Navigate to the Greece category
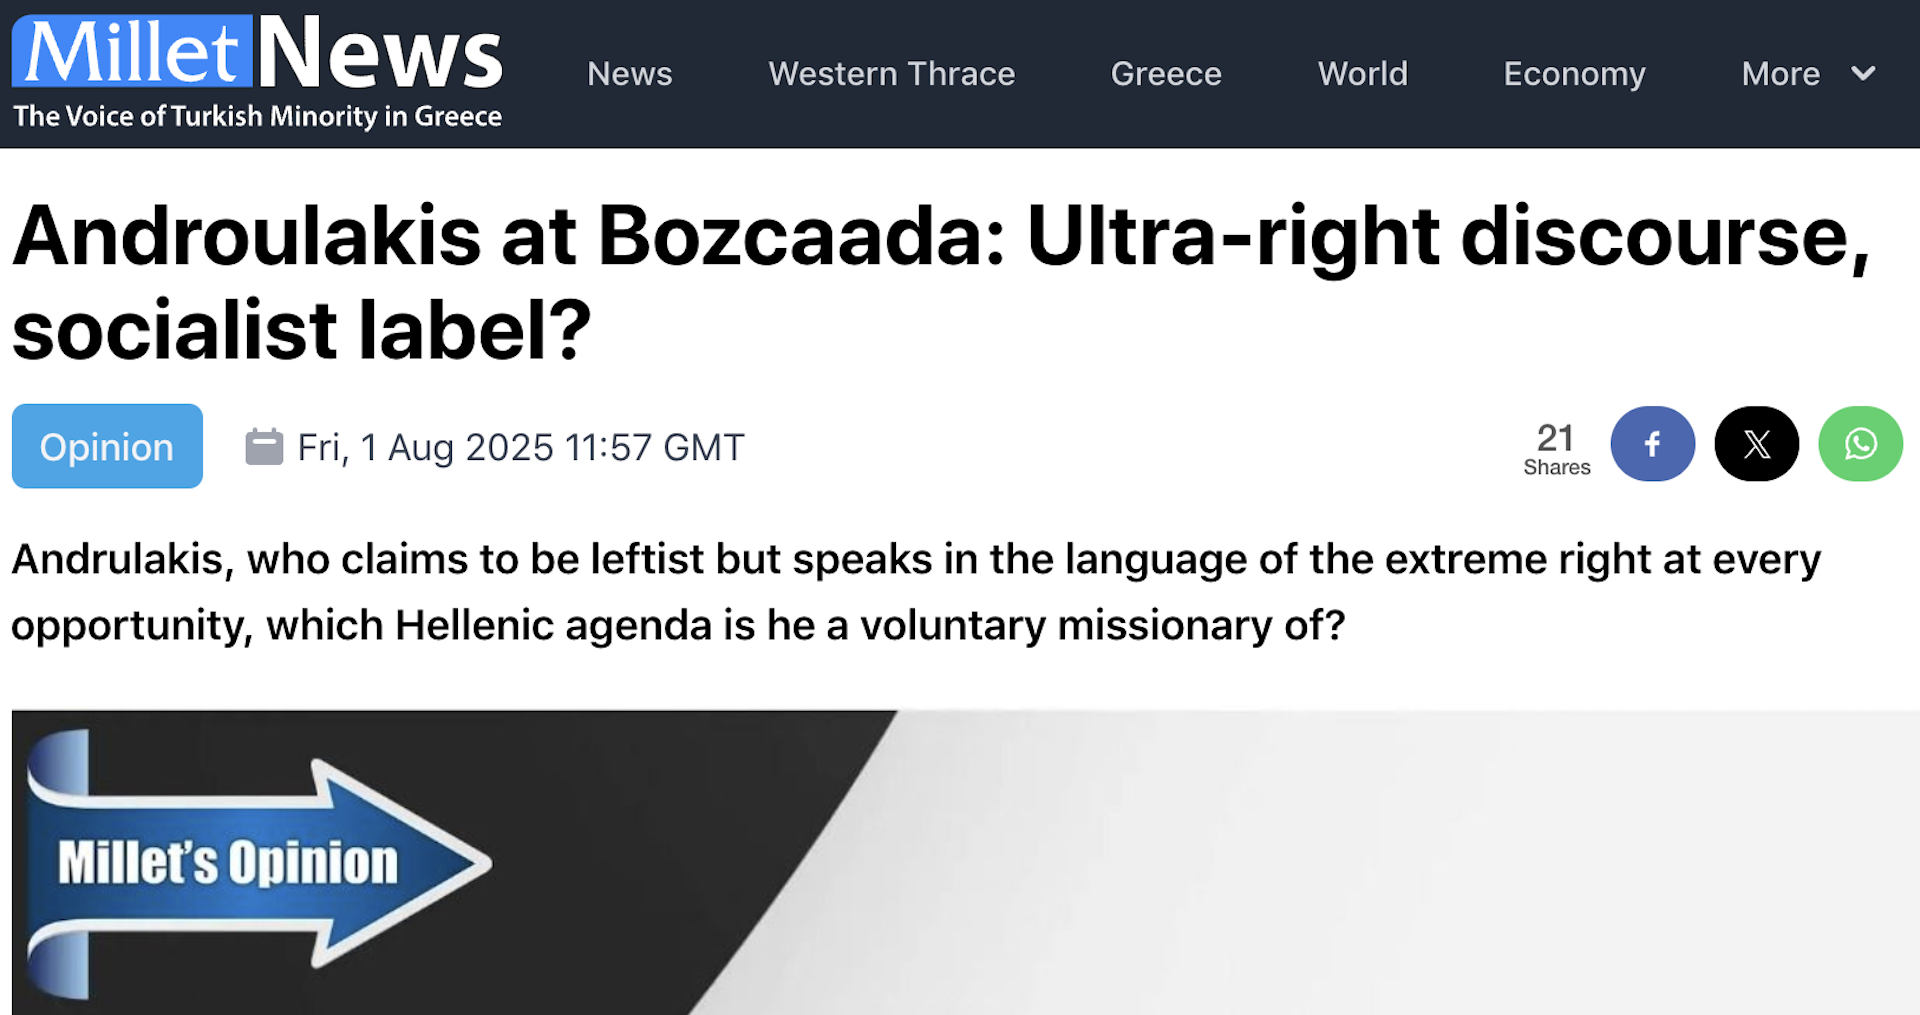Screen dimensions: 1920x1015 coord(1165,73)
